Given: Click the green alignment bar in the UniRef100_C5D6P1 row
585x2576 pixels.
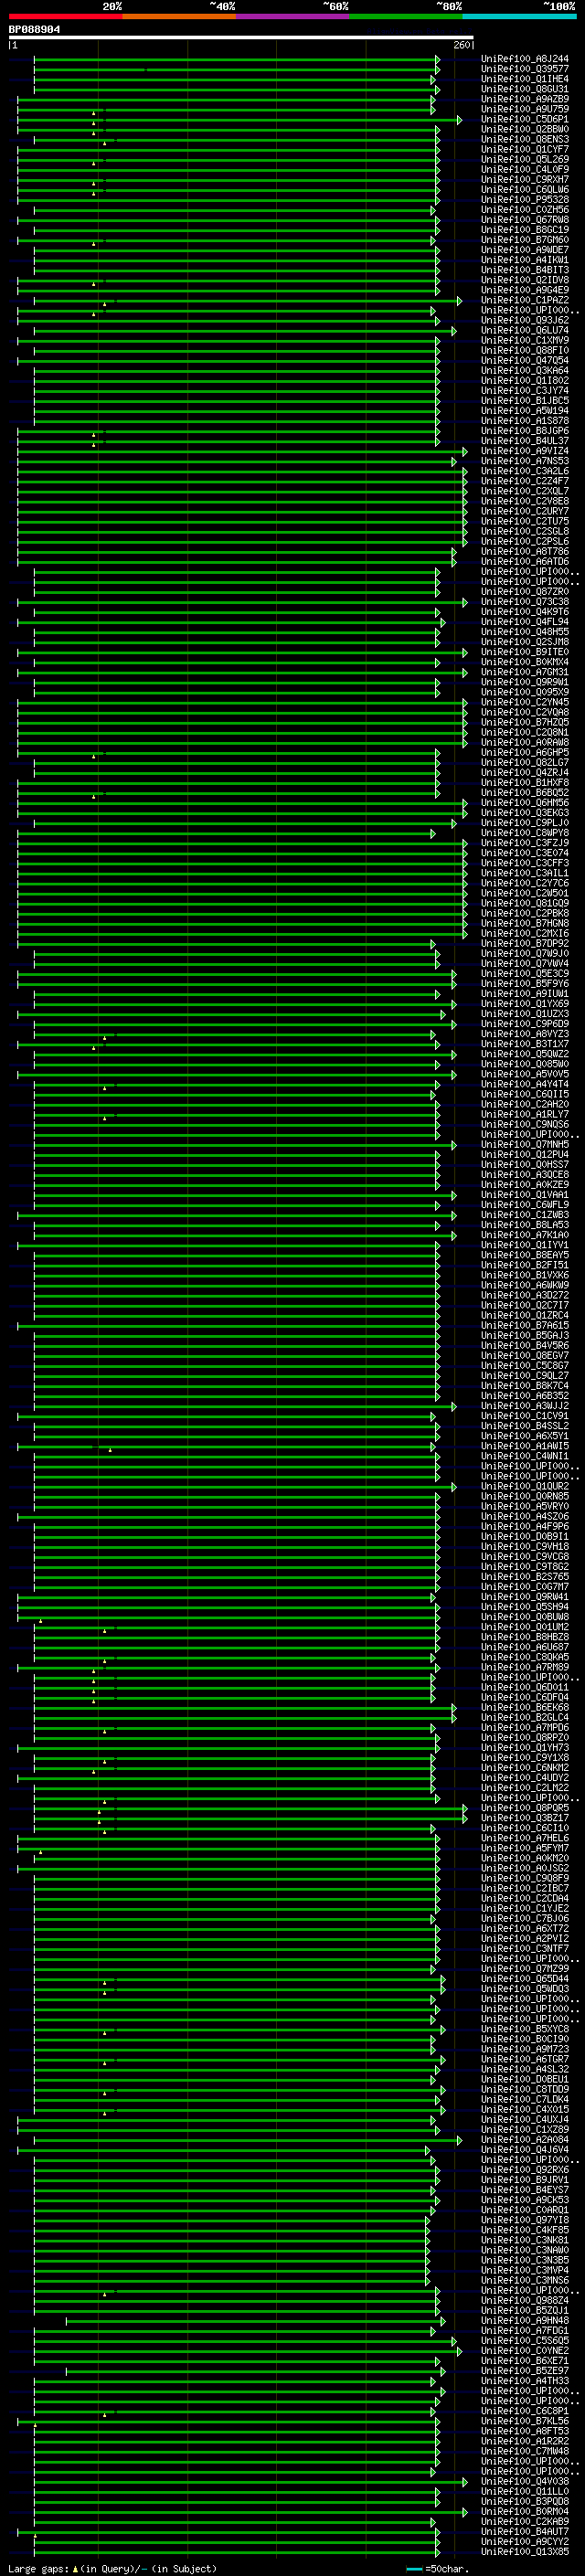Looking at the screenshot, I should coord(239,120).
